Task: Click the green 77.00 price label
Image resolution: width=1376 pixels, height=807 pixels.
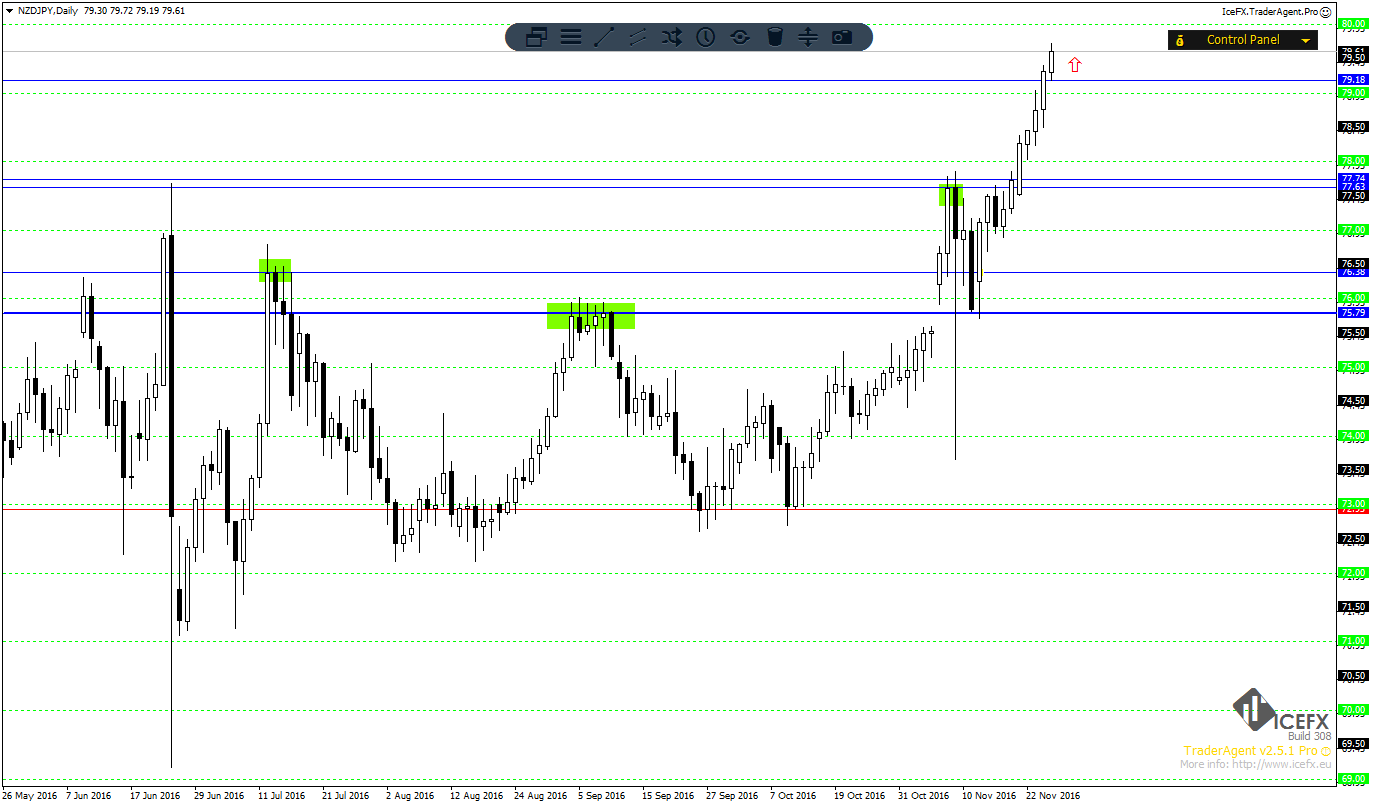Action: tap(1353, 230)
